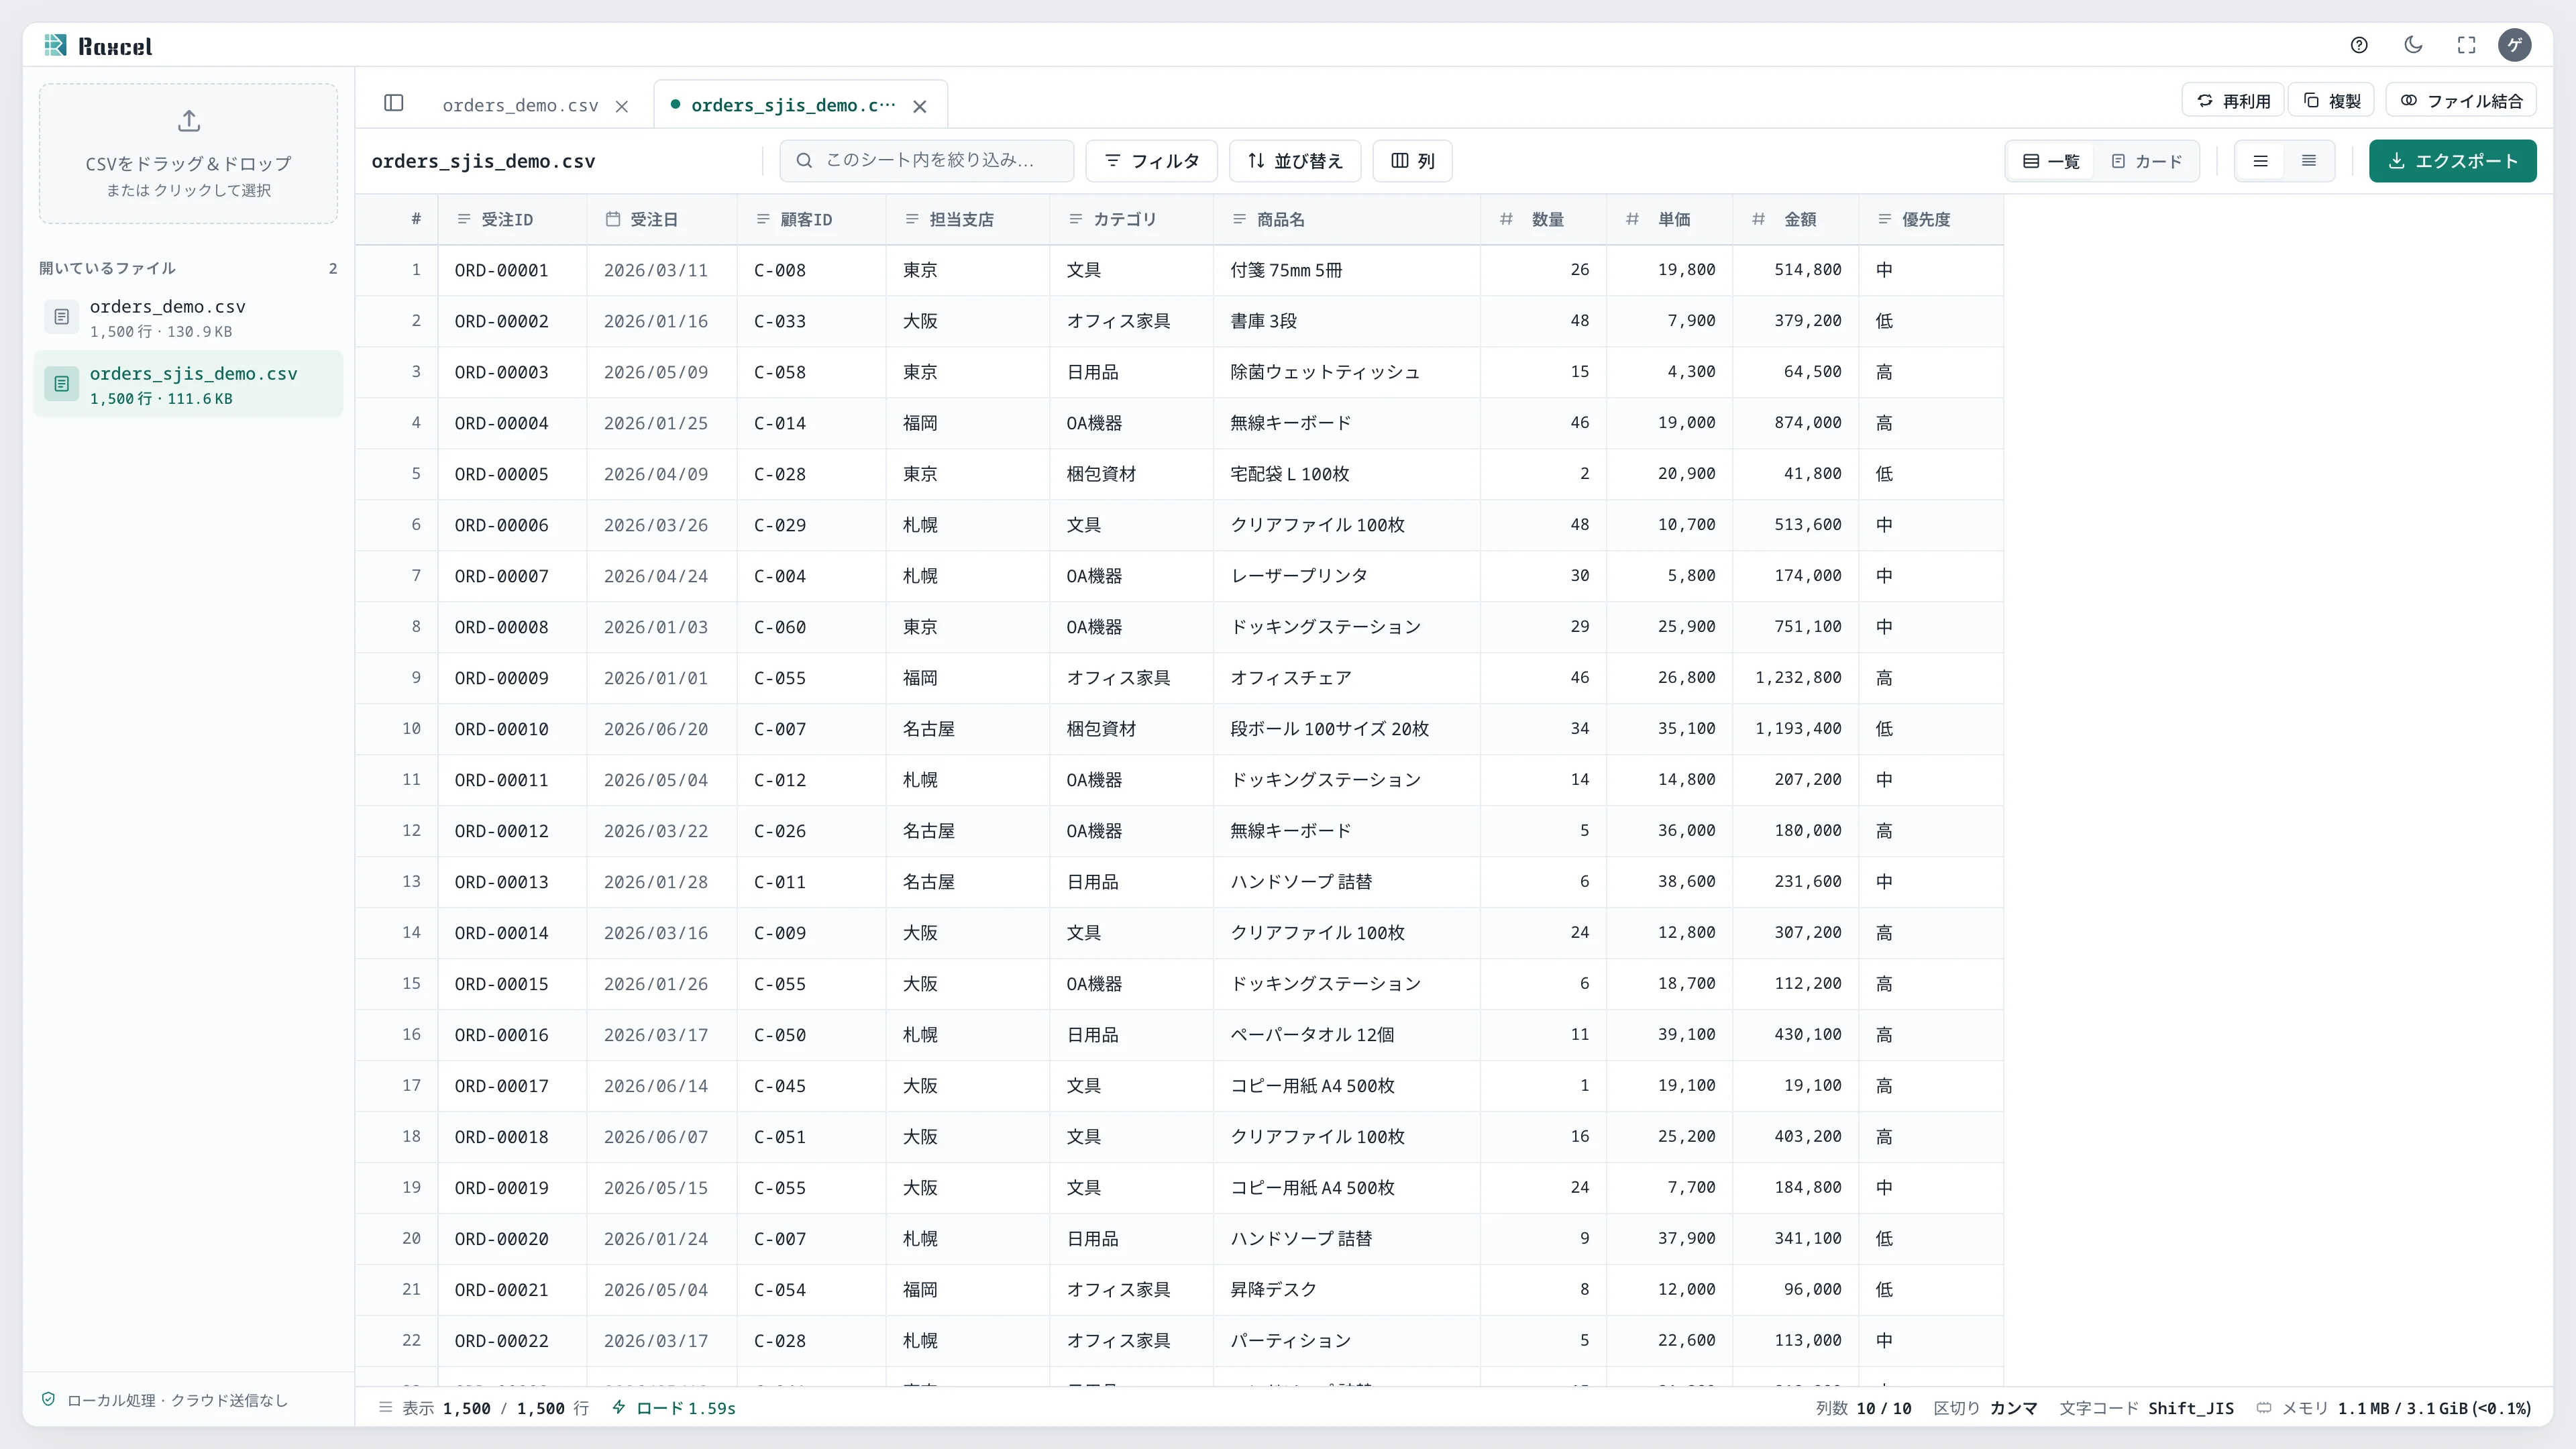Focus the sheet filter search field
Image resolution: width=2576 pixels, height=1449 pixels.
pyautogui.click(x=927, y=160)
